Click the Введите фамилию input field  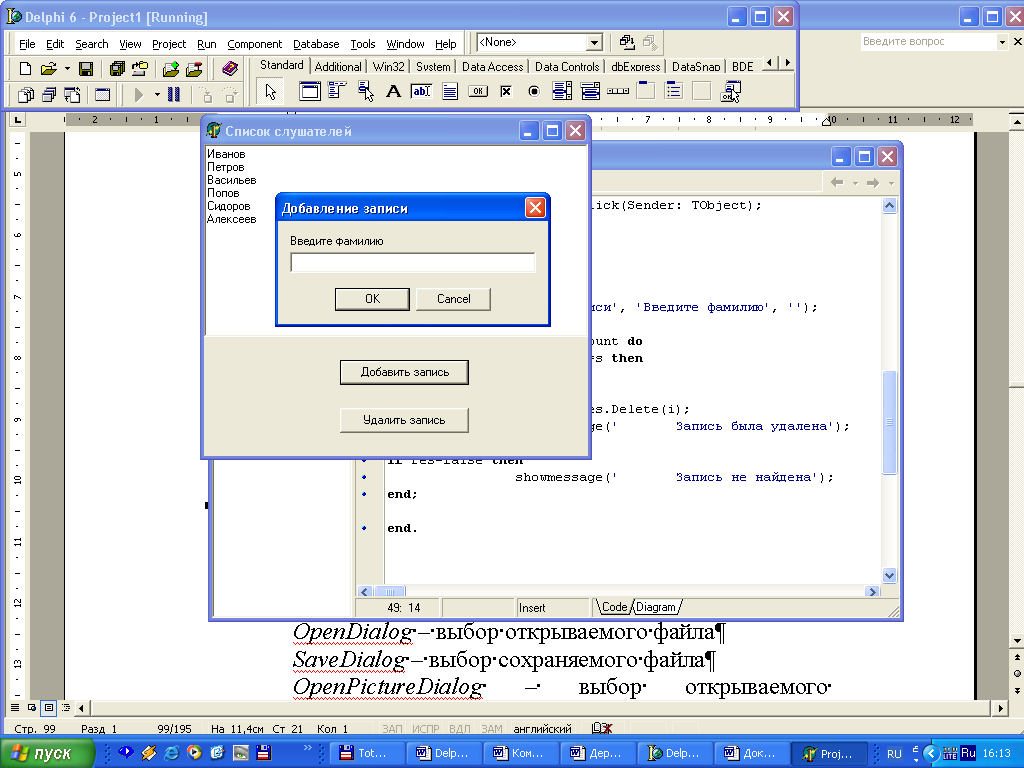pyautogui.click(x=413, y=263)
